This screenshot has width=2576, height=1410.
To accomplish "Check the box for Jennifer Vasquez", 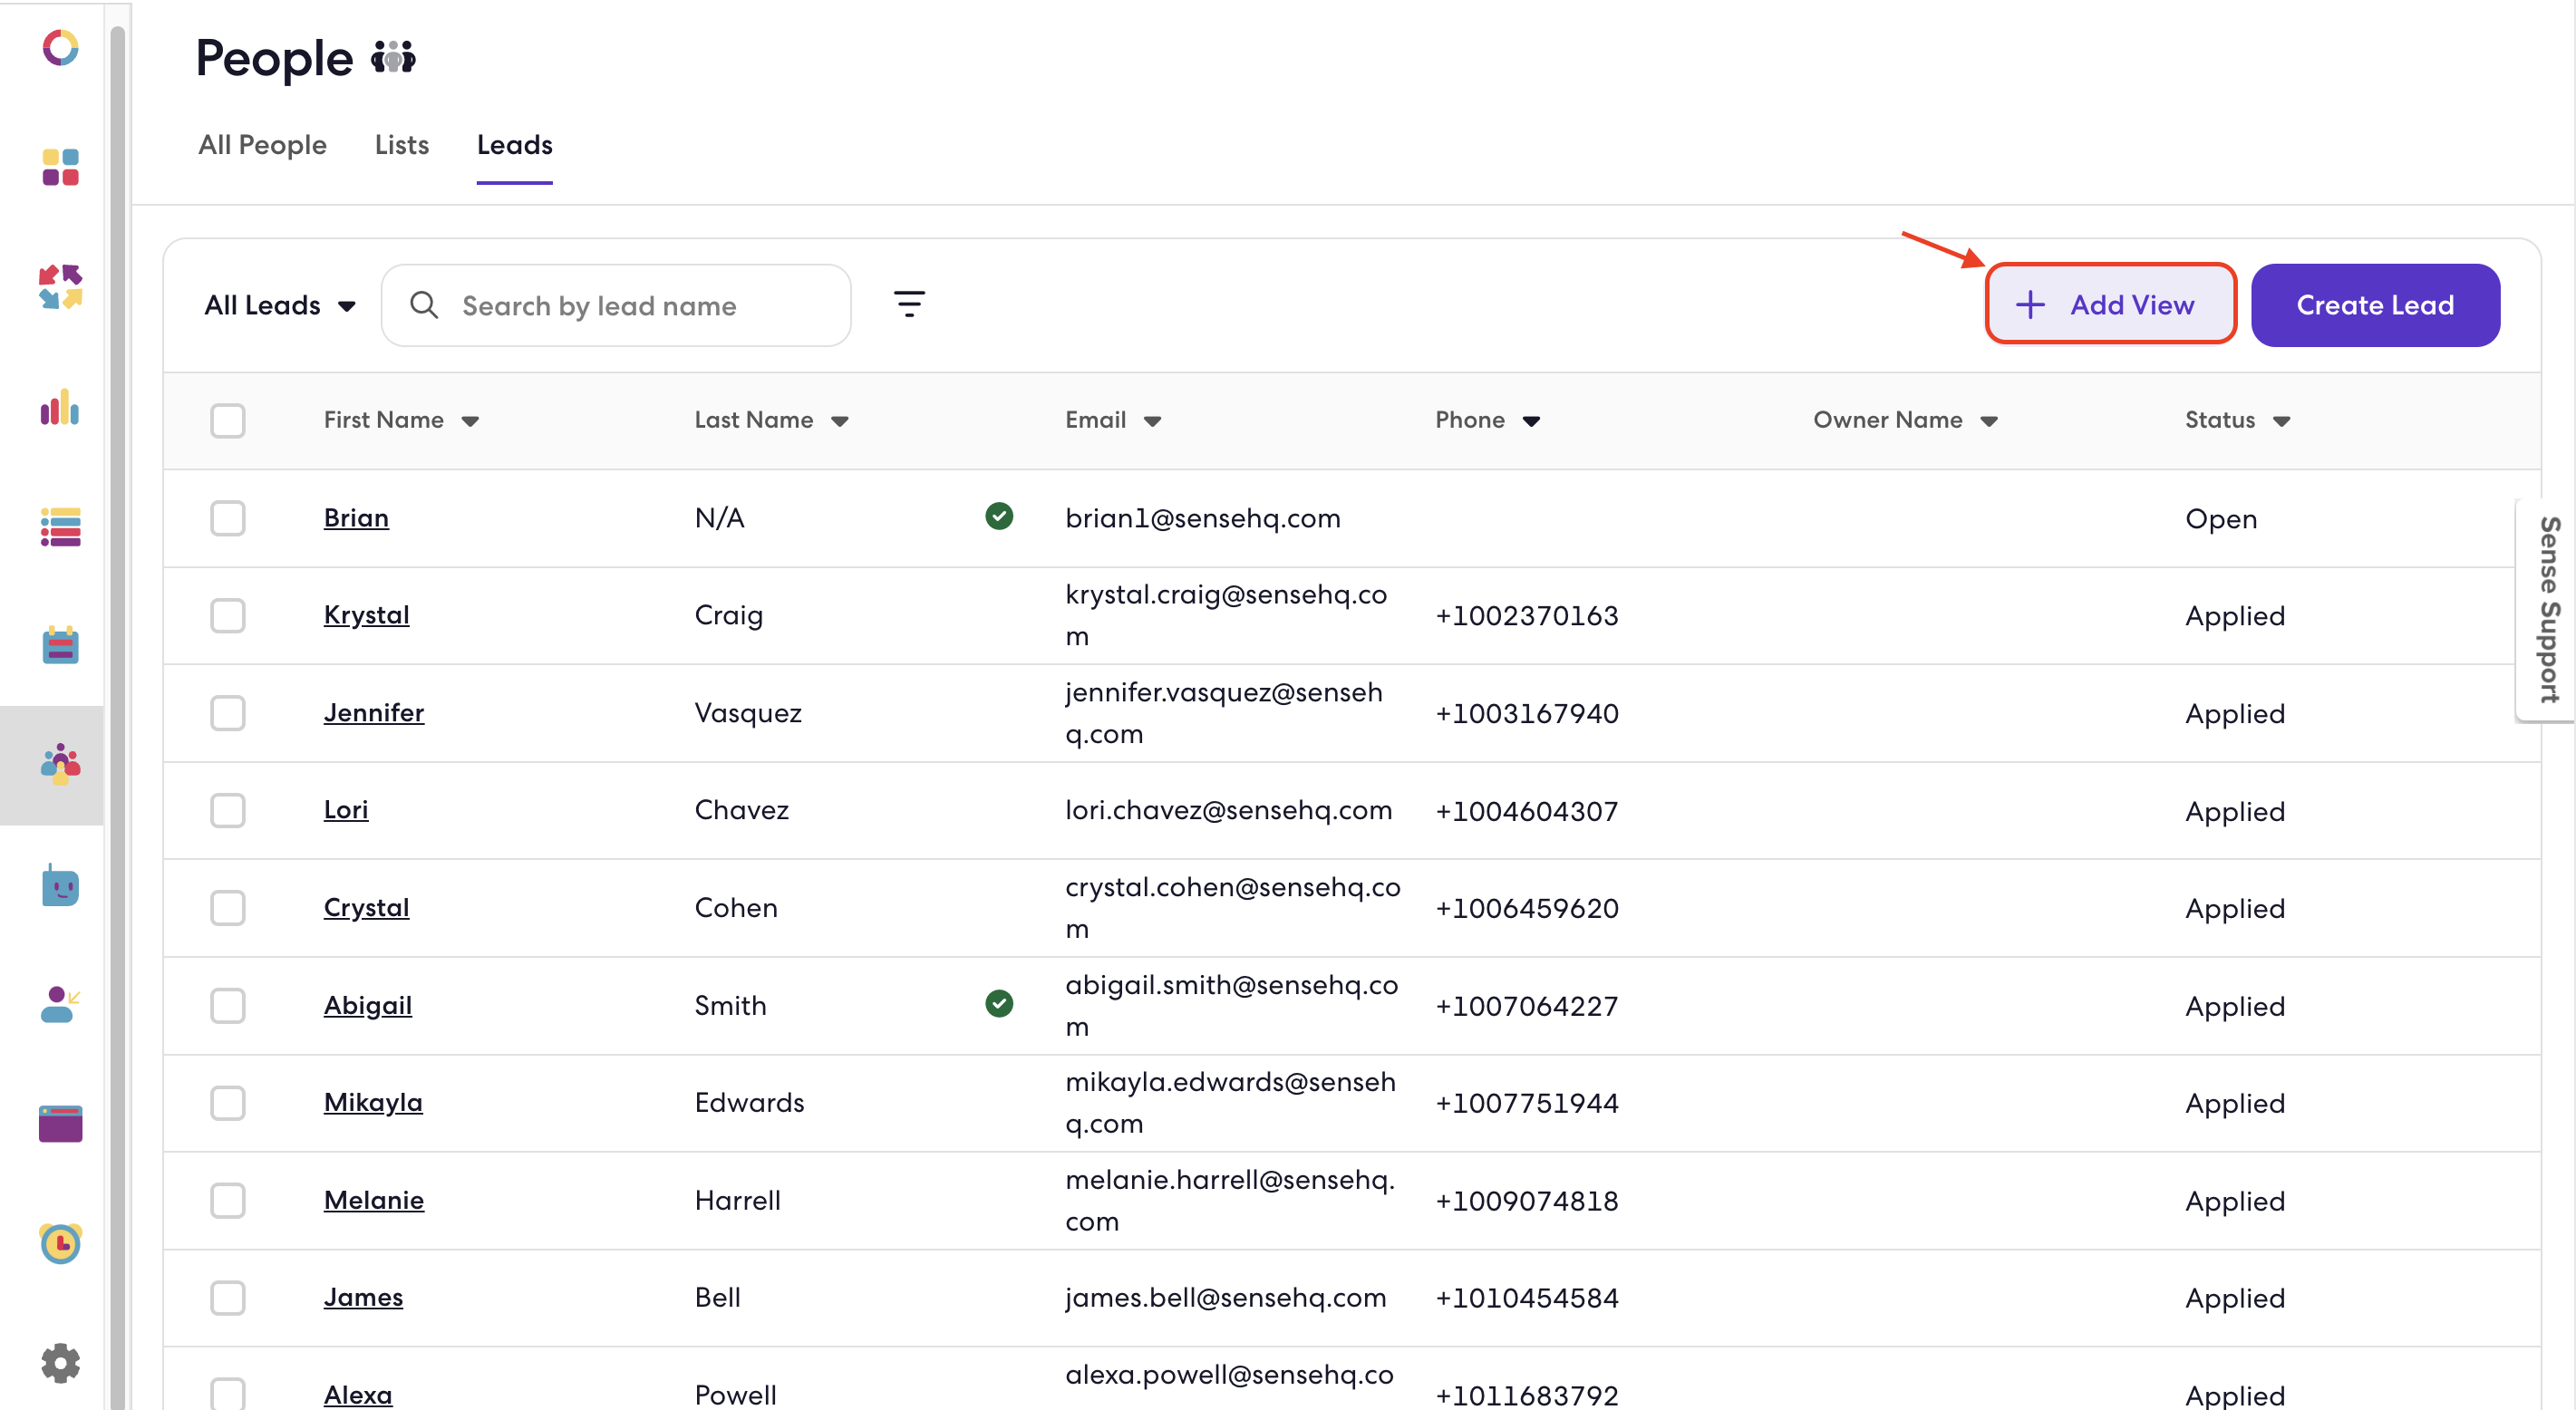I will point(228,713).
